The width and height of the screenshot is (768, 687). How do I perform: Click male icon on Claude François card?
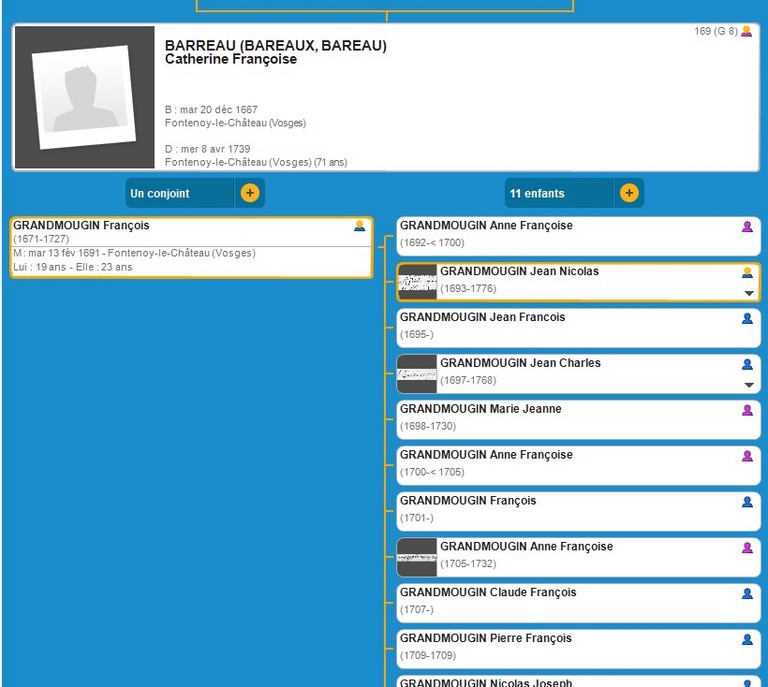[x=746, y=594]
